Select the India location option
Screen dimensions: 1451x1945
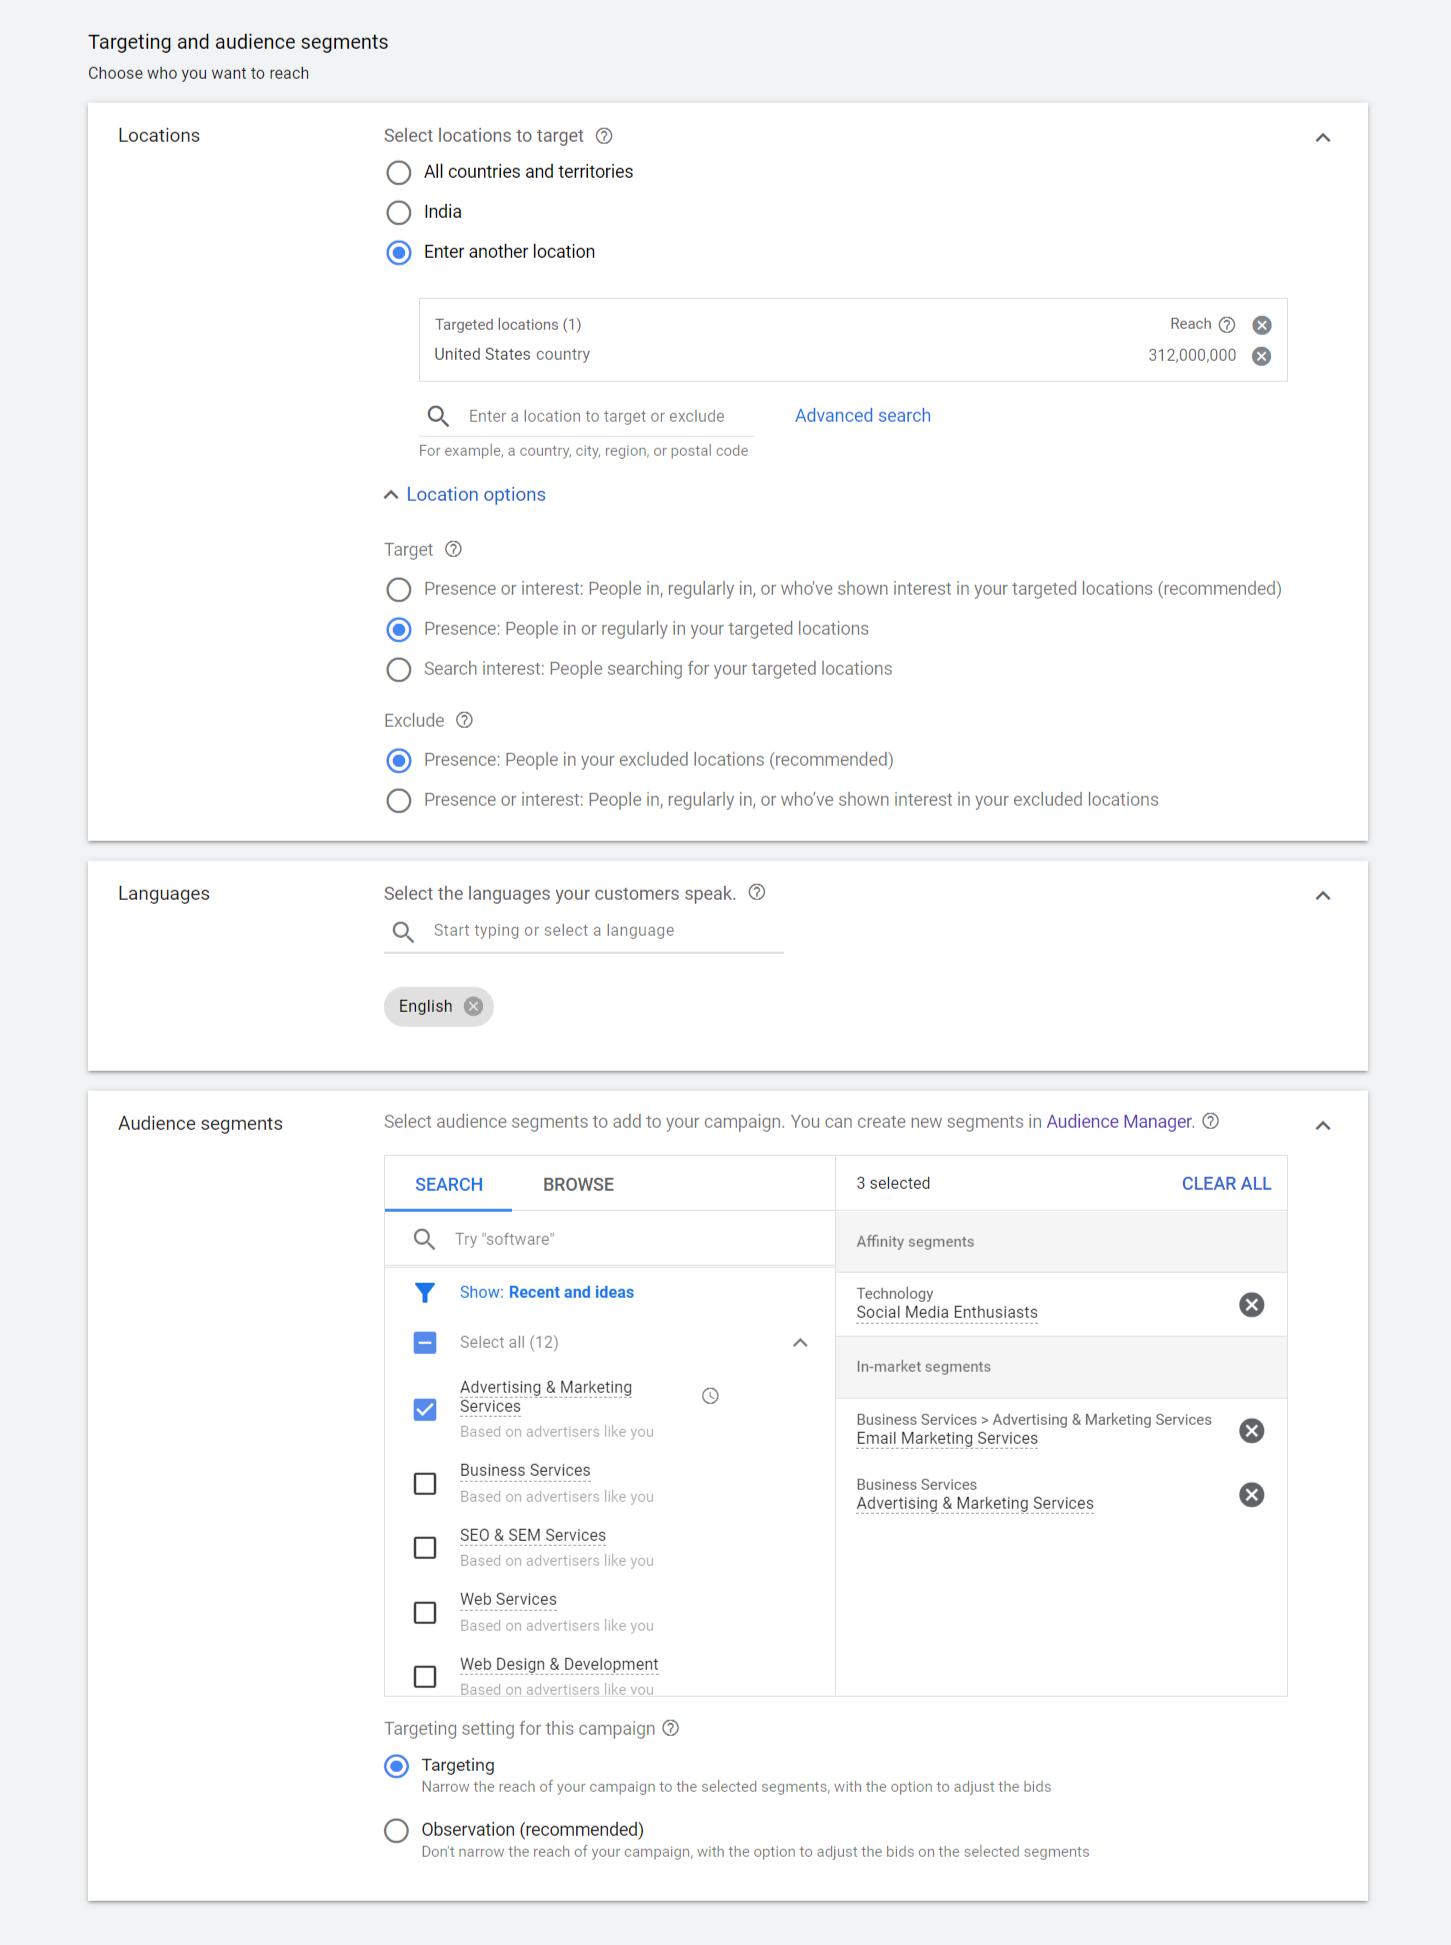399,213
